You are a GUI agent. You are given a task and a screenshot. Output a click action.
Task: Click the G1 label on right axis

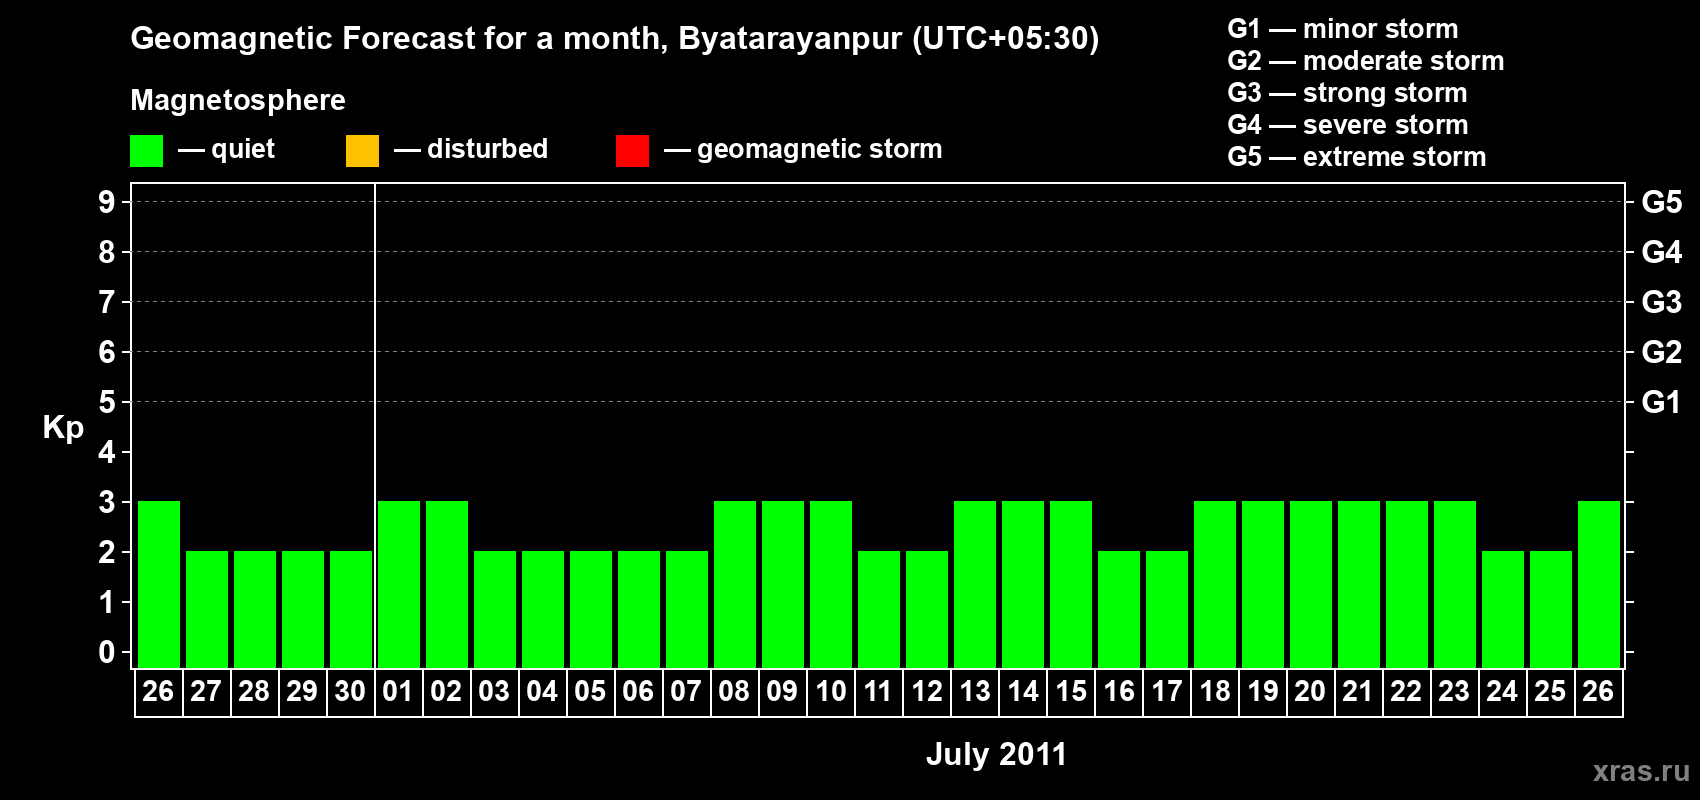pos(1661,402)
